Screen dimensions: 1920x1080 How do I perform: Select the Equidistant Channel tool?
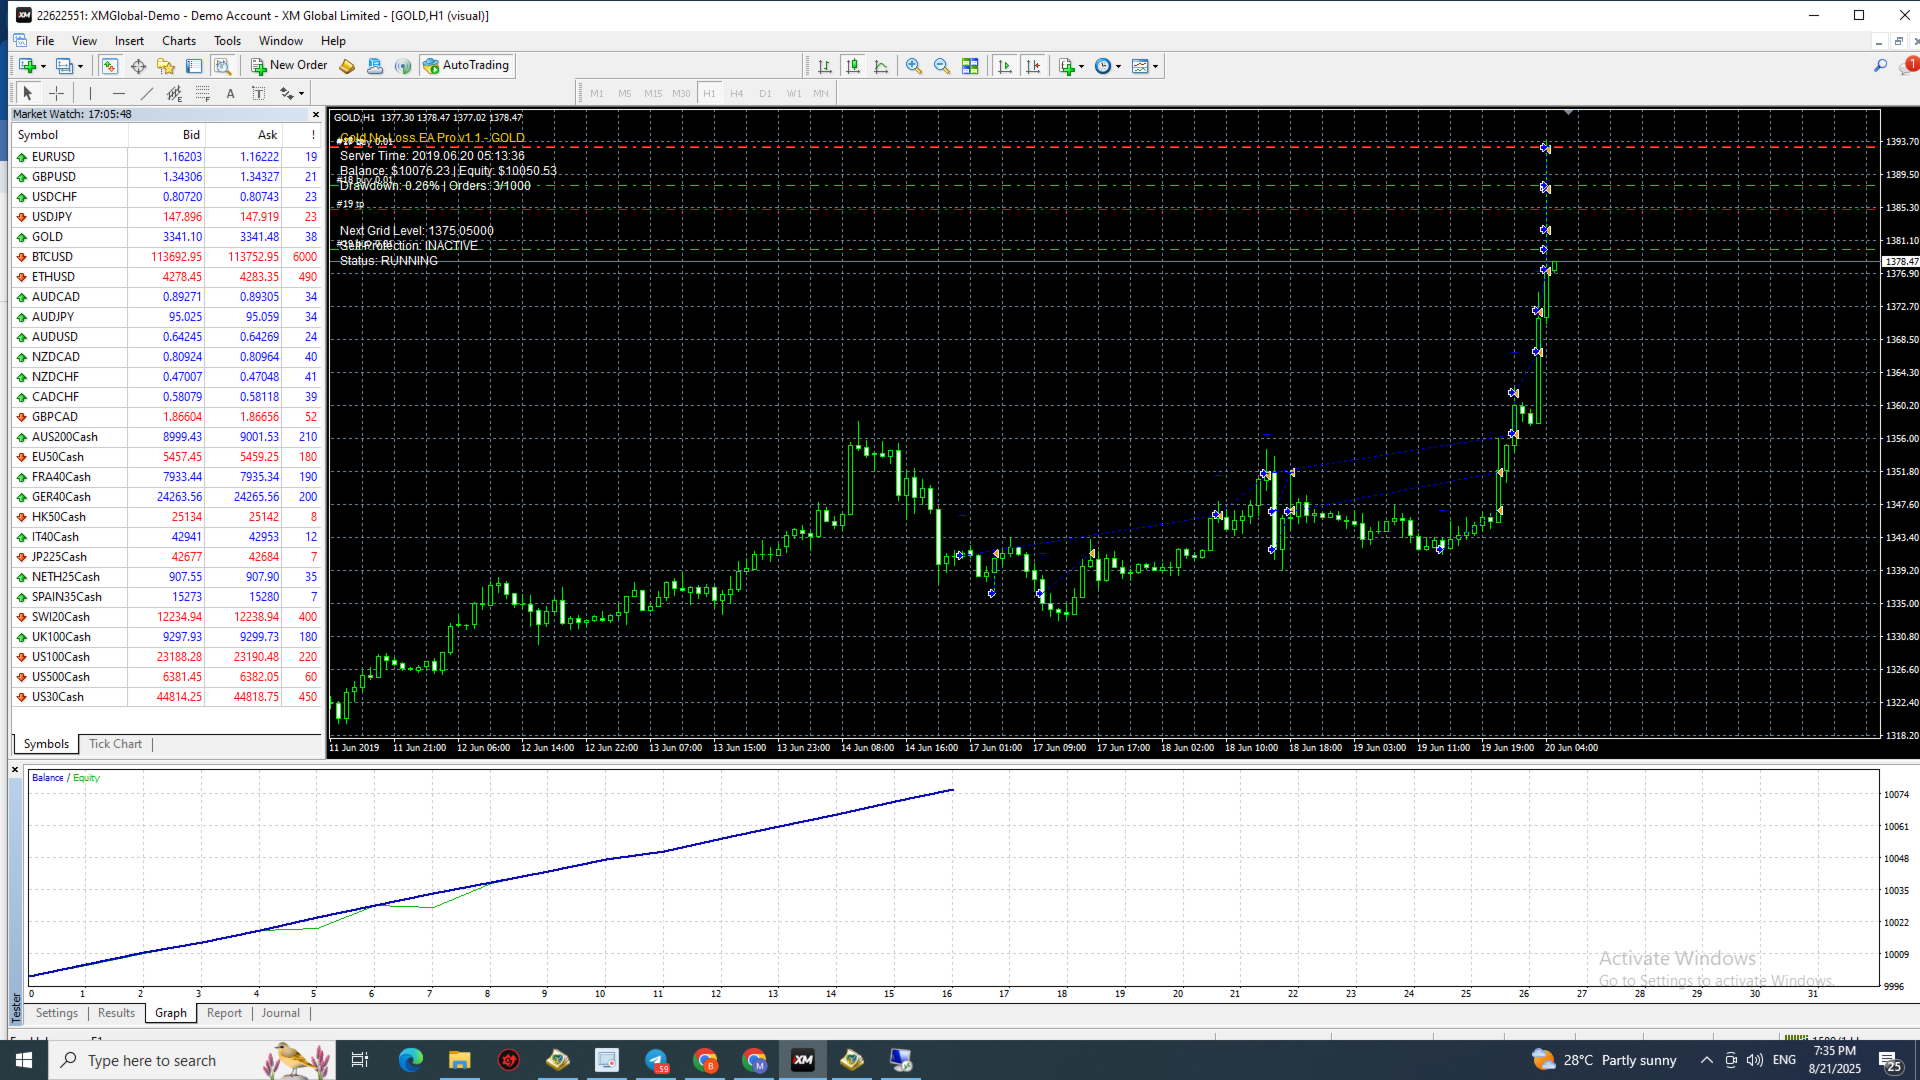pos(175,93)
